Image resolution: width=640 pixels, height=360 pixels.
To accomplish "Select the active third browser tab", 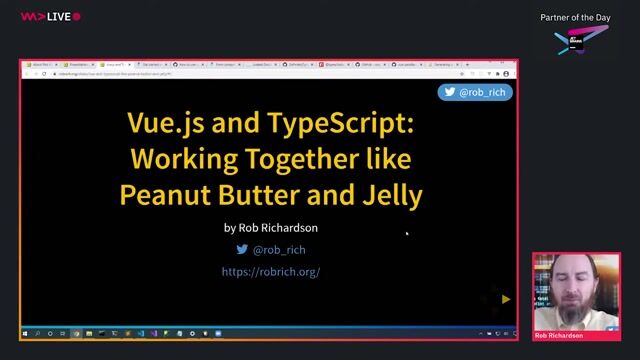I will 116,64.
